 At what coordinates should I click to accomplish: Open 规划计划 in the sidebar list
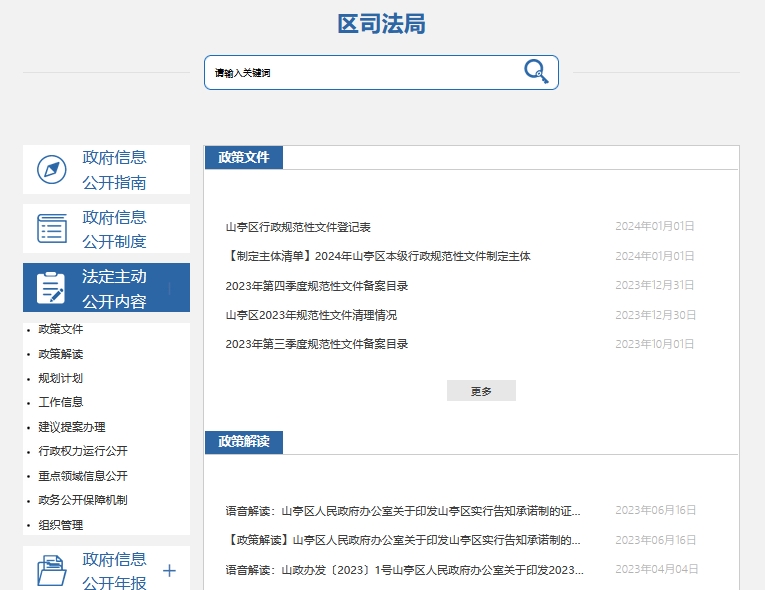coord(60,378)
